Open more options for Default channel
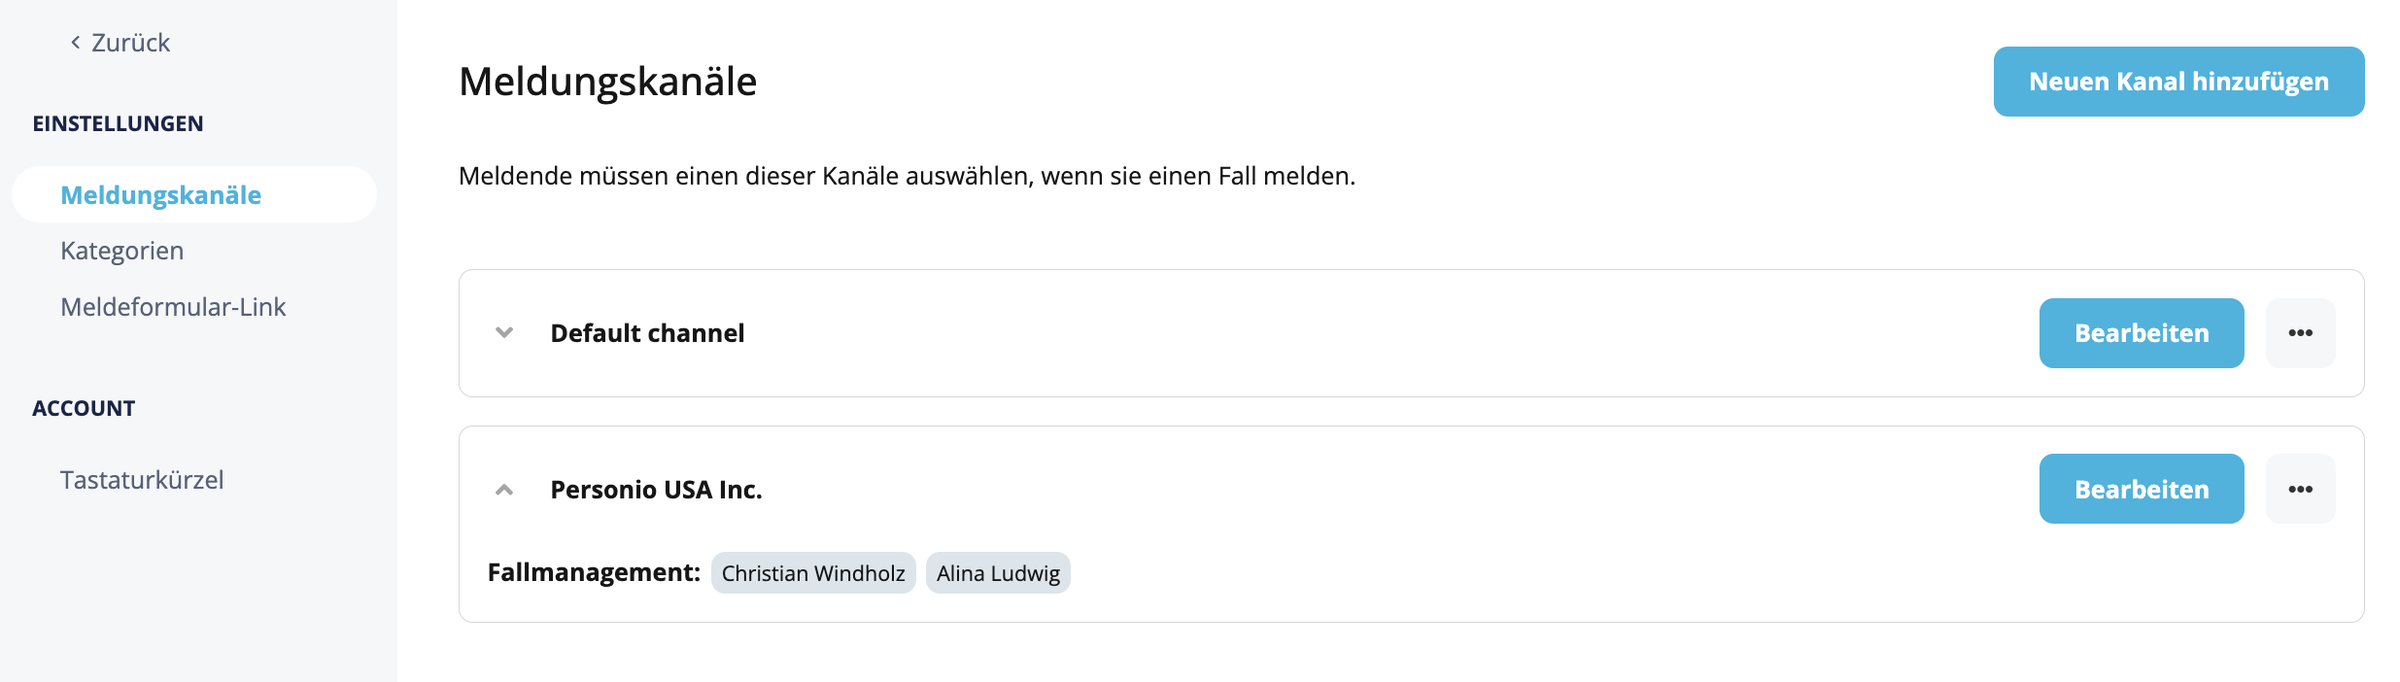The width and height of the screenshot is (2400, 682). (x=2300, y=333)
